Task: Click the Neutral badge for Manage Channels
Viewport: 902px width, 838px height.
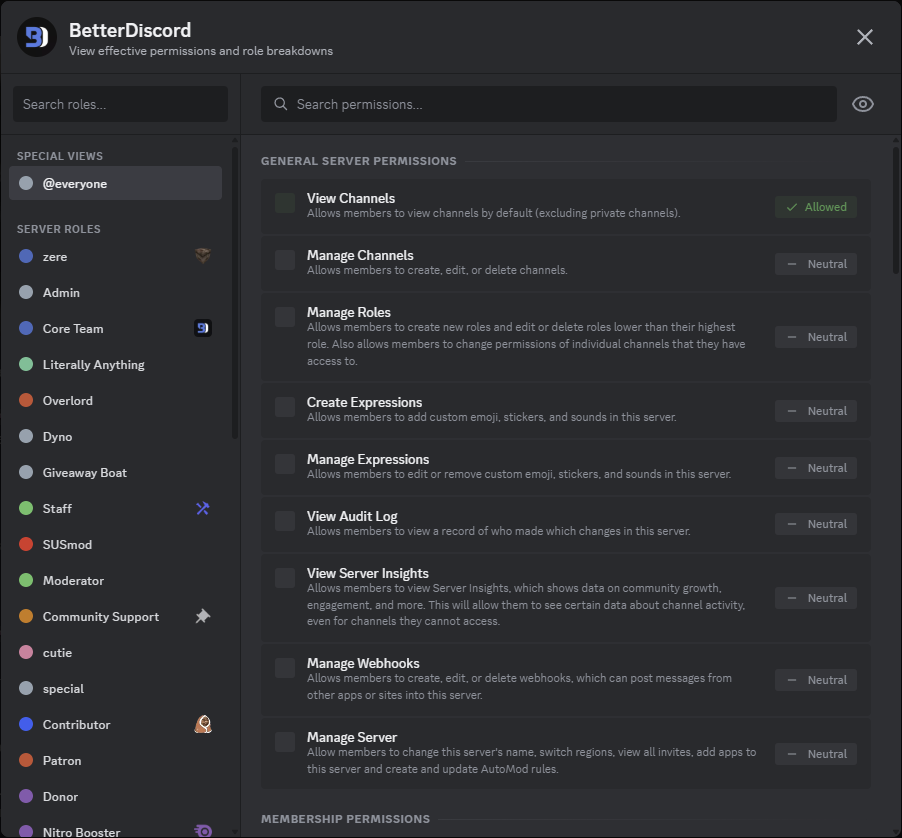Action: coord(816,264)
